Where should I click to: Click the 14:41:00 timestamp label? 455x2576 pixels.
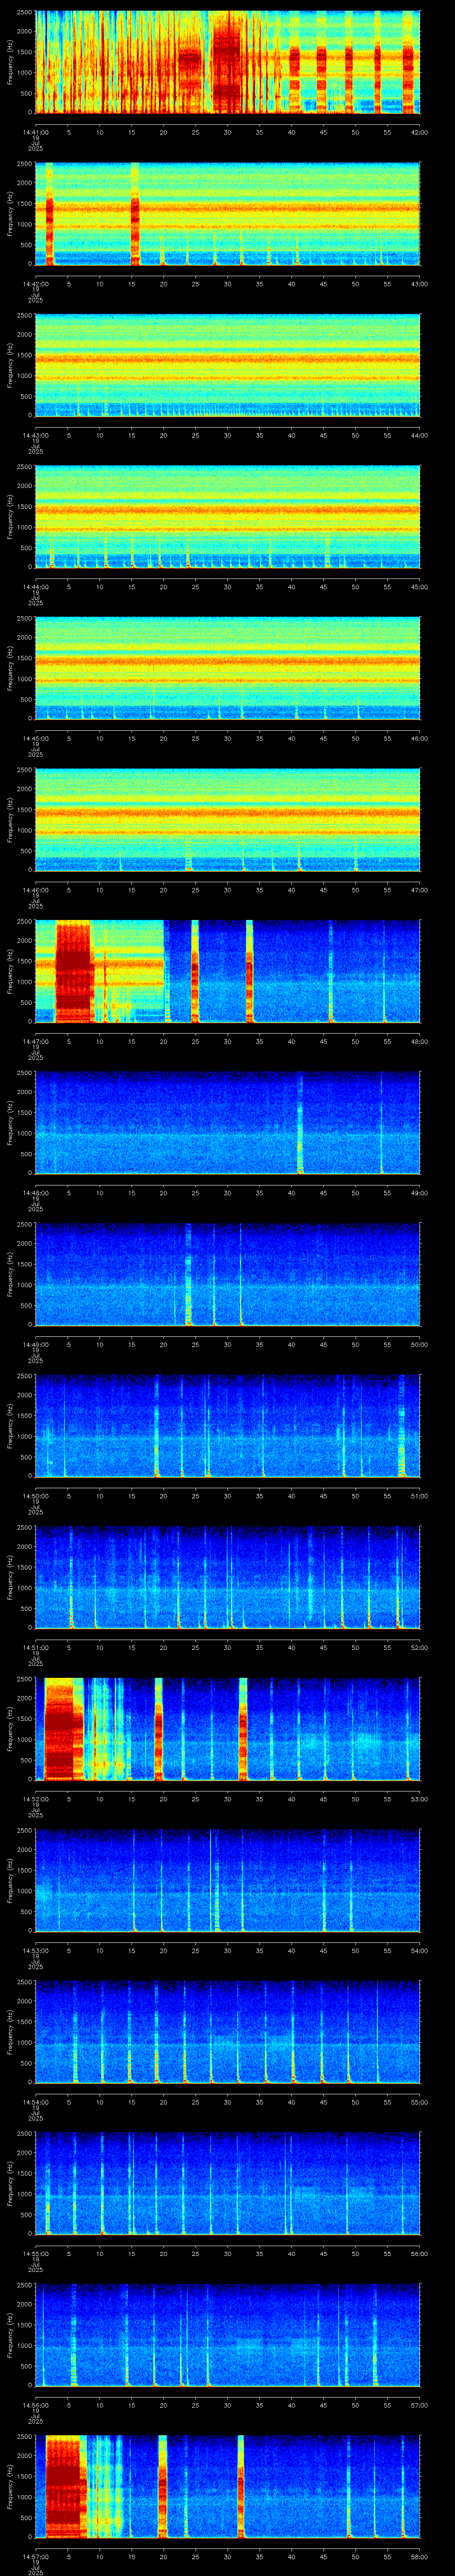(x=35, y=131)
